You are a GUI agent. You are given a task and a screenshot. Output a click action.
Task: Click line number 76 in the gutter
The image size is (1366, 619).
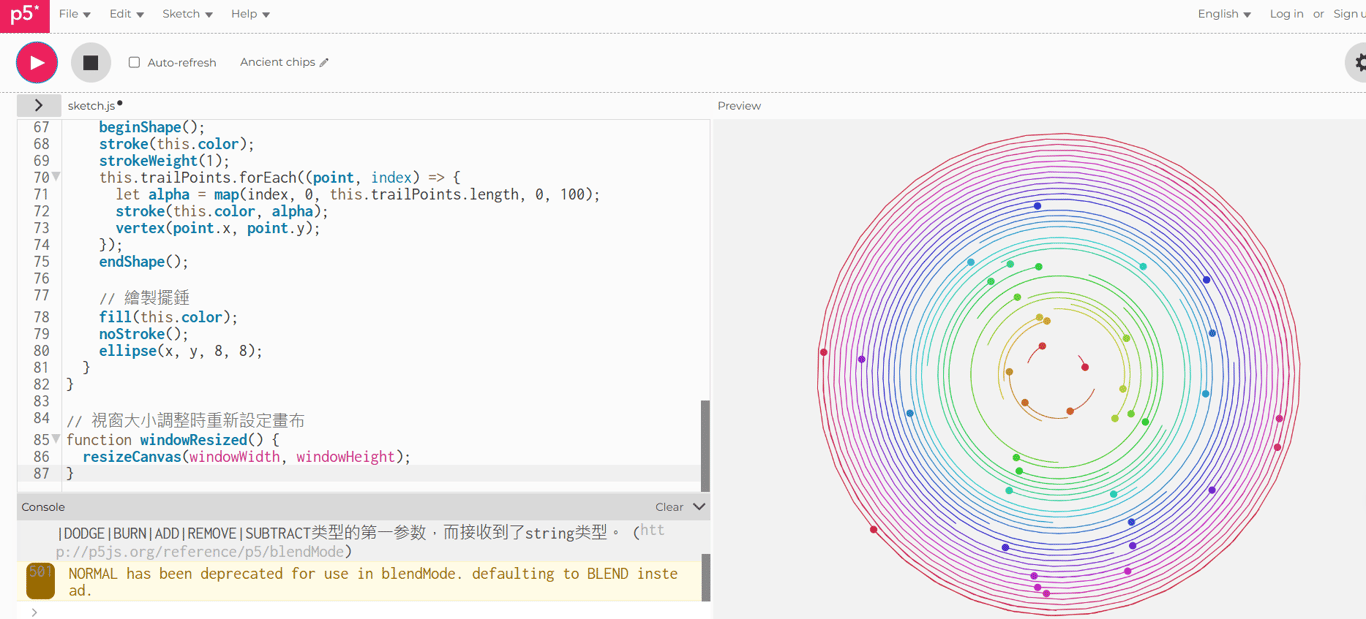[x=41, y=278]
